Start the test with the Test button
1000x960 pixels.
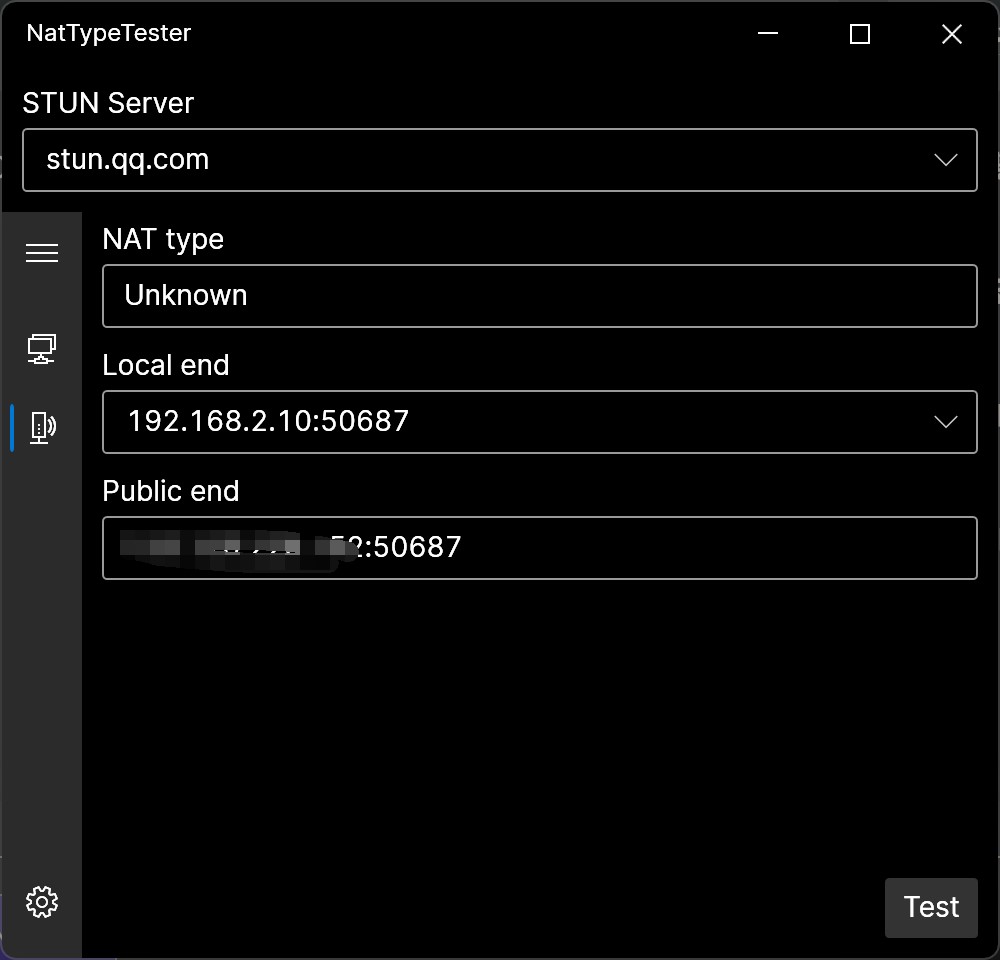coord(930,907)
